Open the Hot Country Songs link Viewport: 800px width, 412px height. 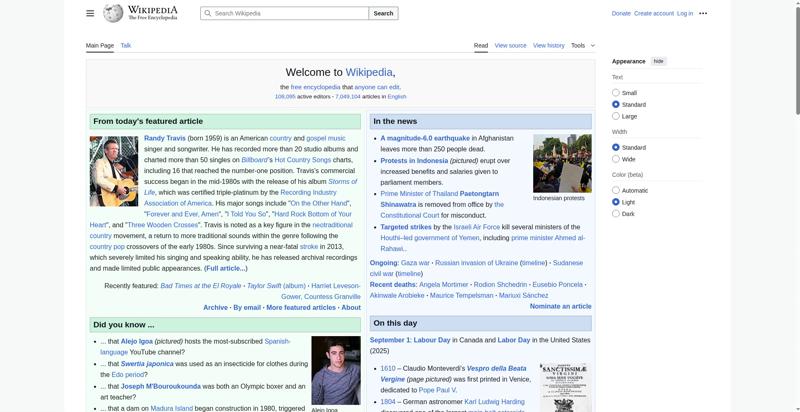click(303, 160)
